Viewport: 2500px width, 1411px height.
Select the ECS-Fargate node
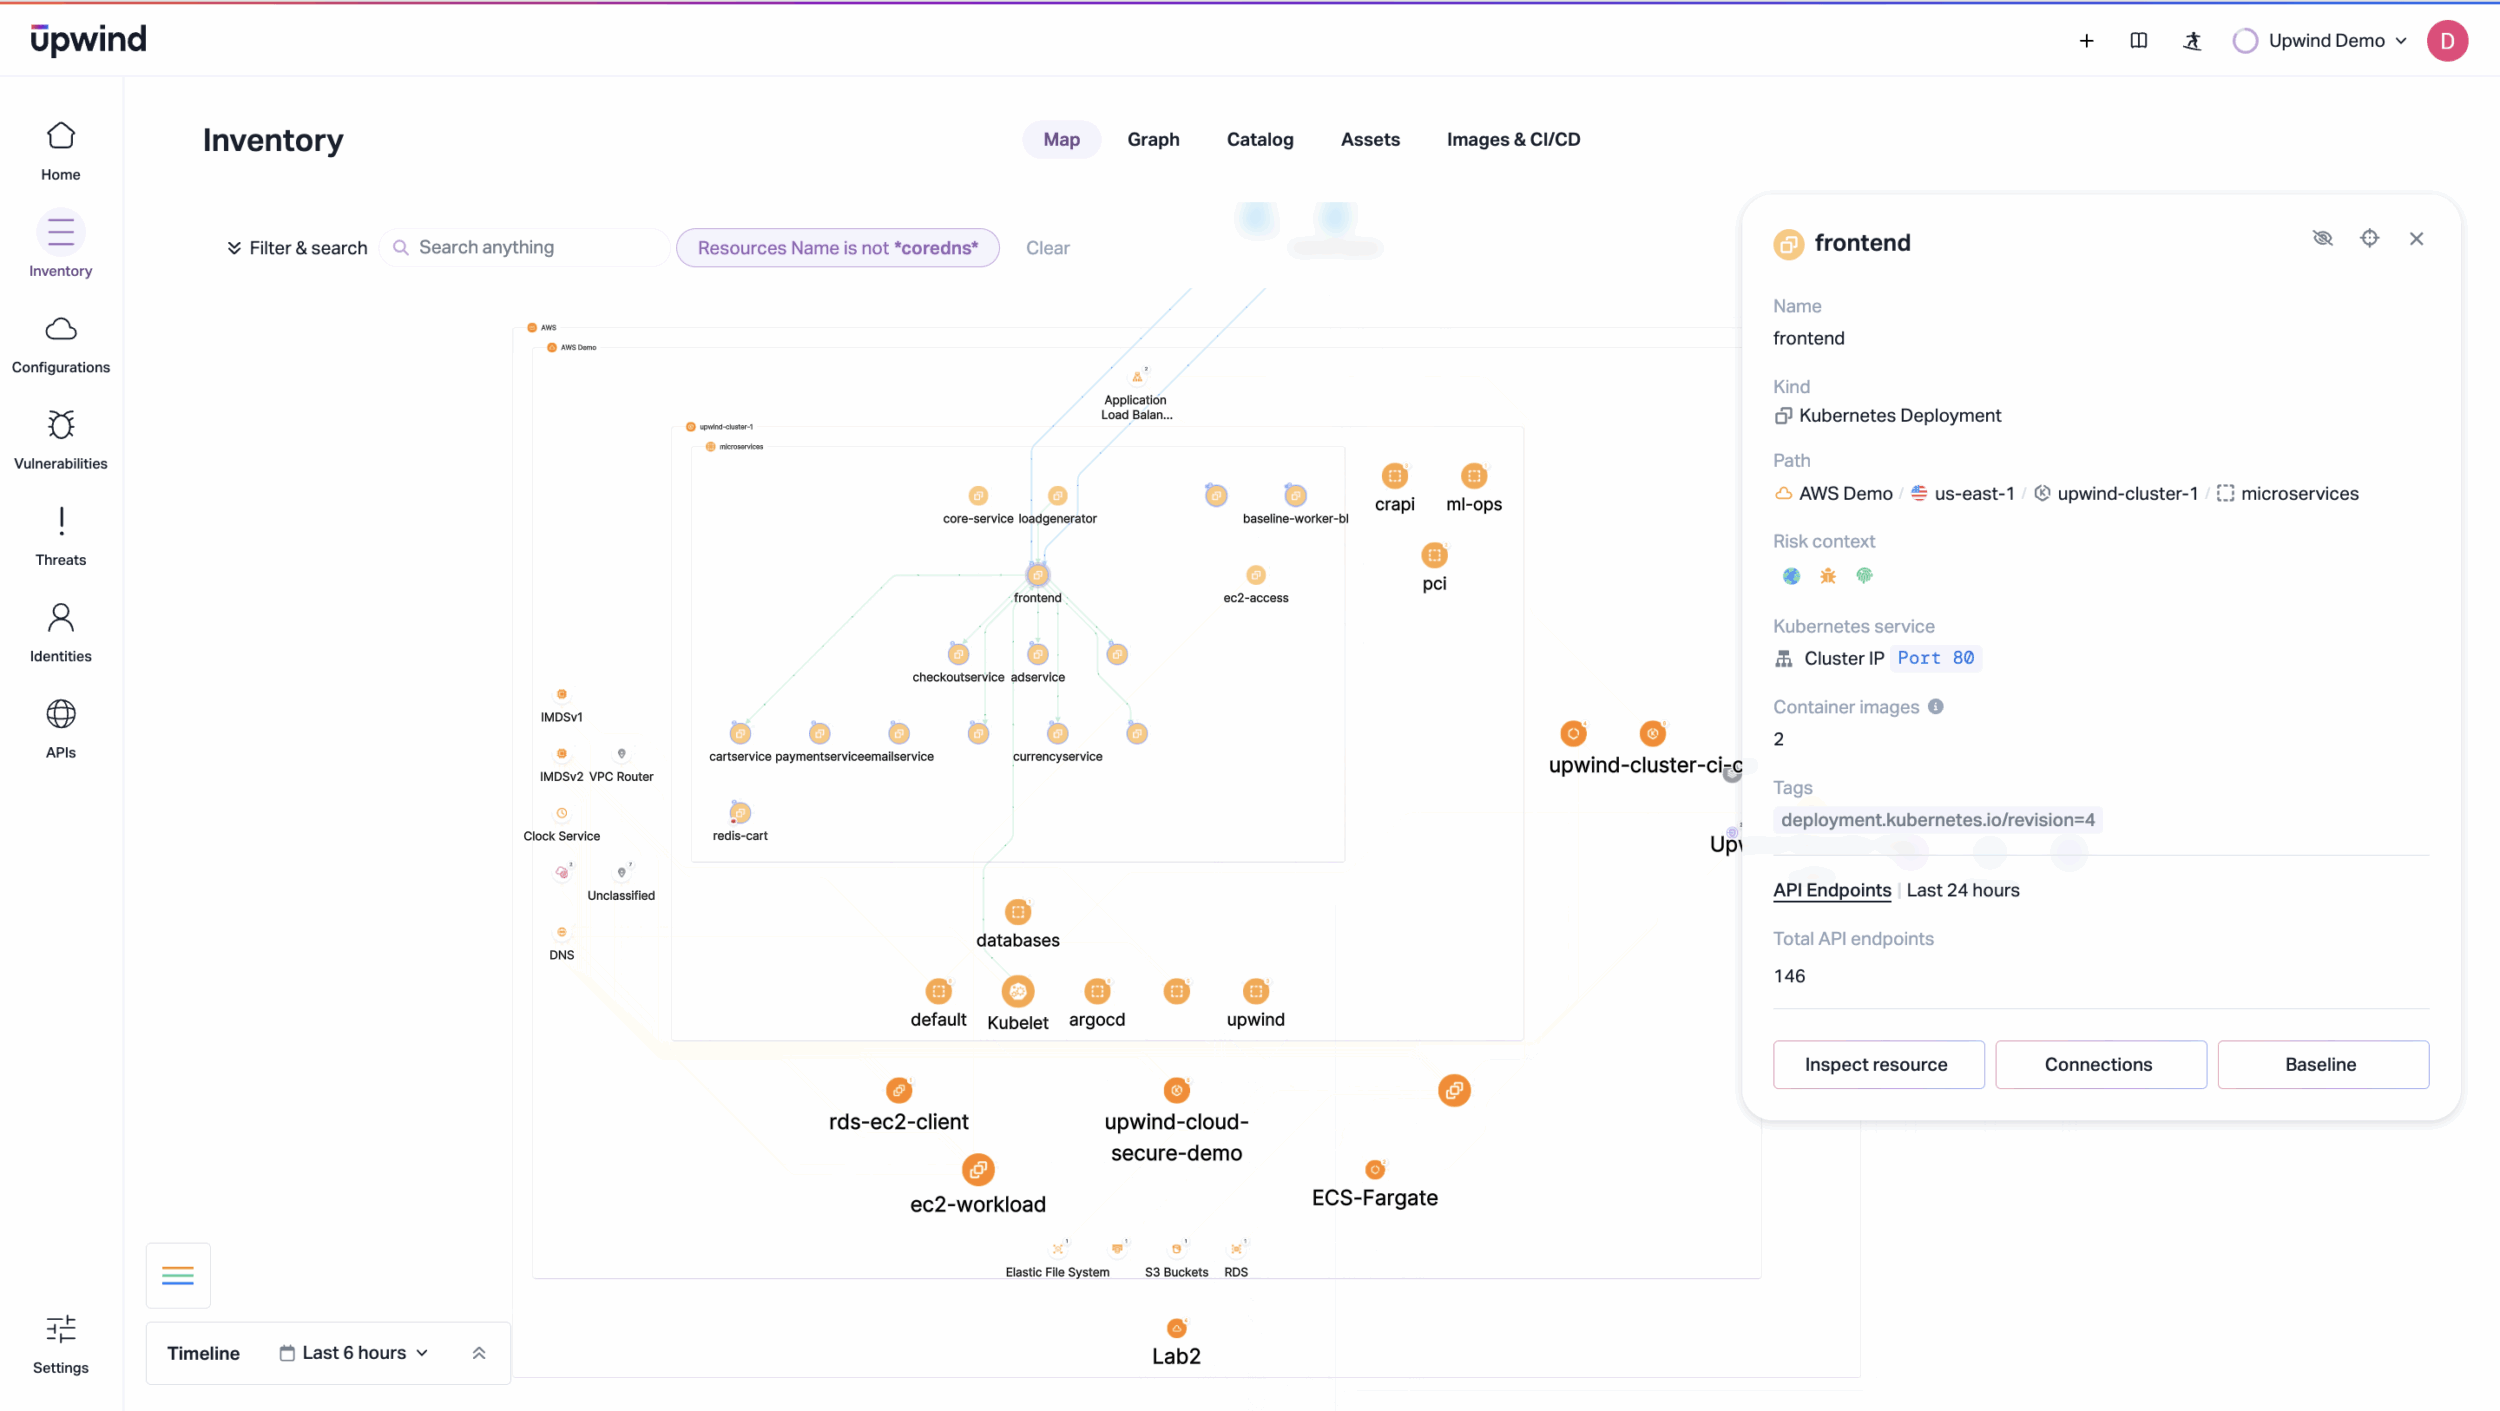click(x=1375, y=1169)
